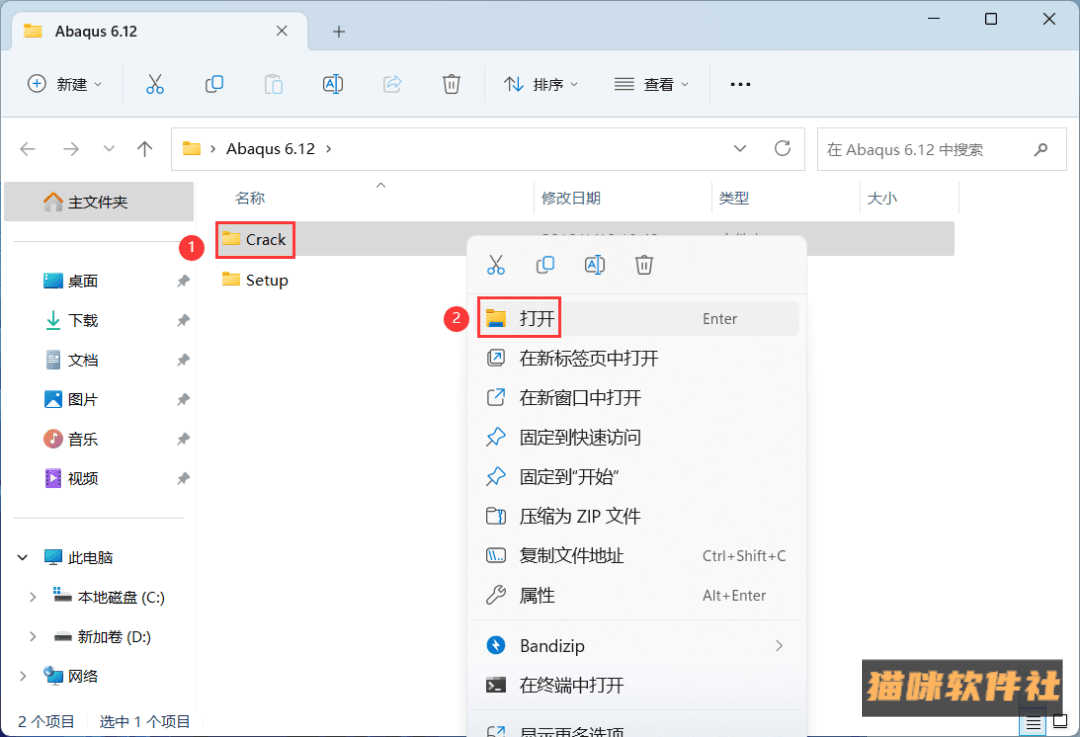The height and width of the screenshot is (737, 1080).
Task: Select 固定到快速访问 in context menu
Action: [637, 437]
